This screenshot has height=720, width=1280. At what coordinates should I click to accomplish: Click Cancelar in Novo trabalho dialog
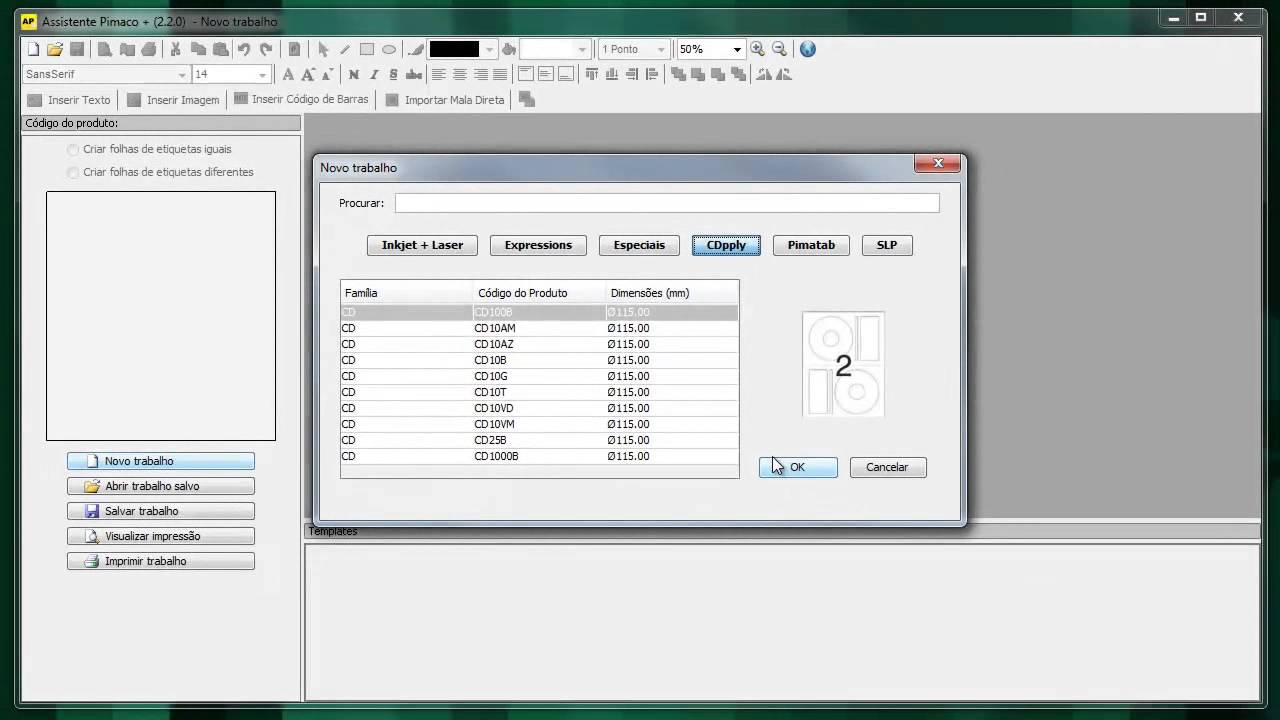coord(887,467)
